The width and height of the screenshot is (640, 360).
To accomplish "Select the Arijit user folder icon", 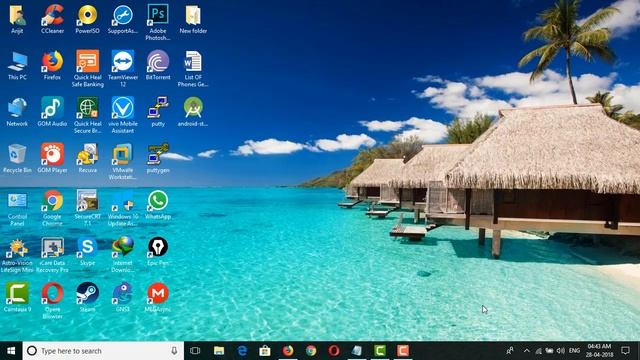I will click(17, 19).
